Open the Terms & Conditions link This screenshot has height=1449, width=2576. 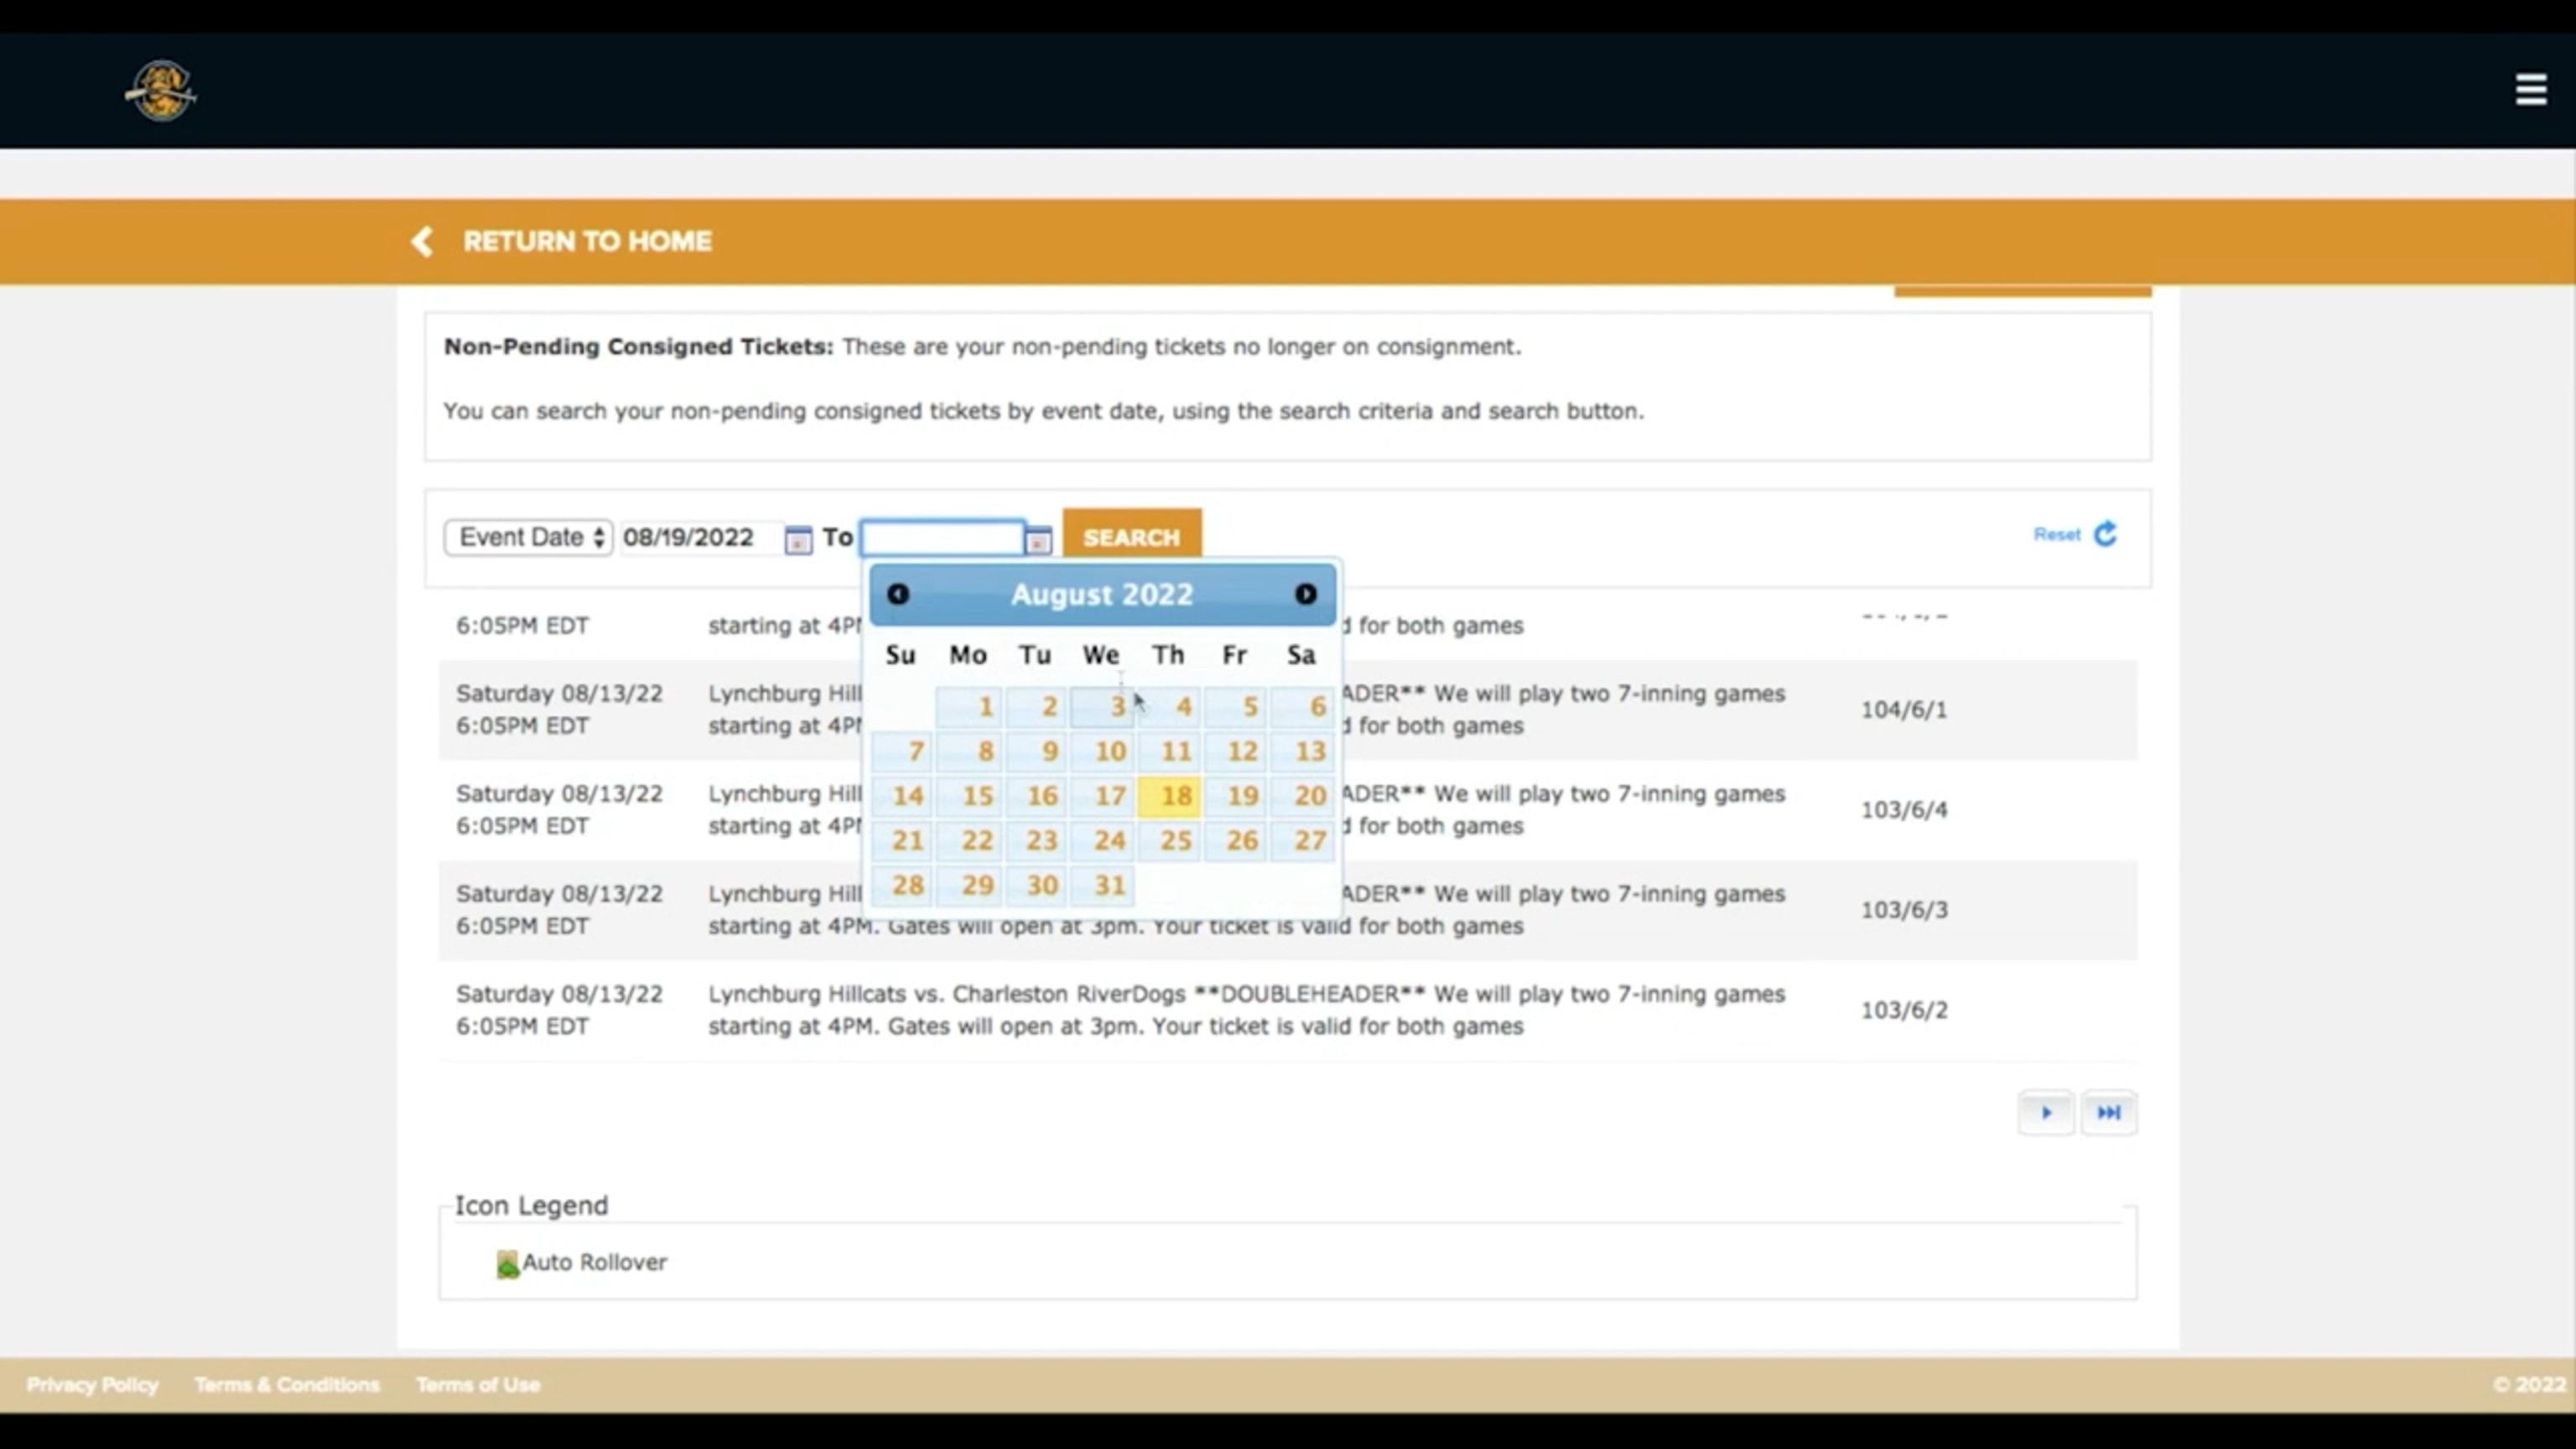(287, 1385)
